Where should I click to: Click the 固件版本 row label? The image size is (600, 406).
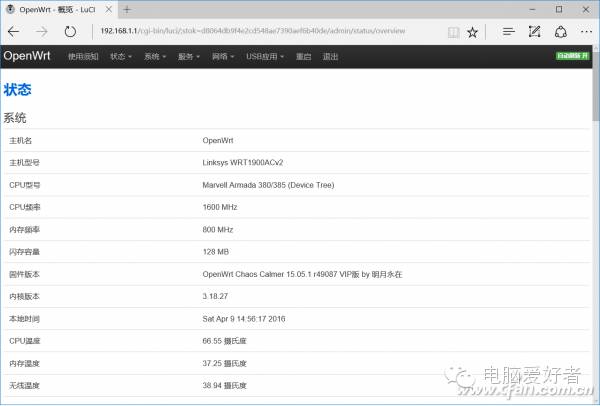(x=24, y=274)
